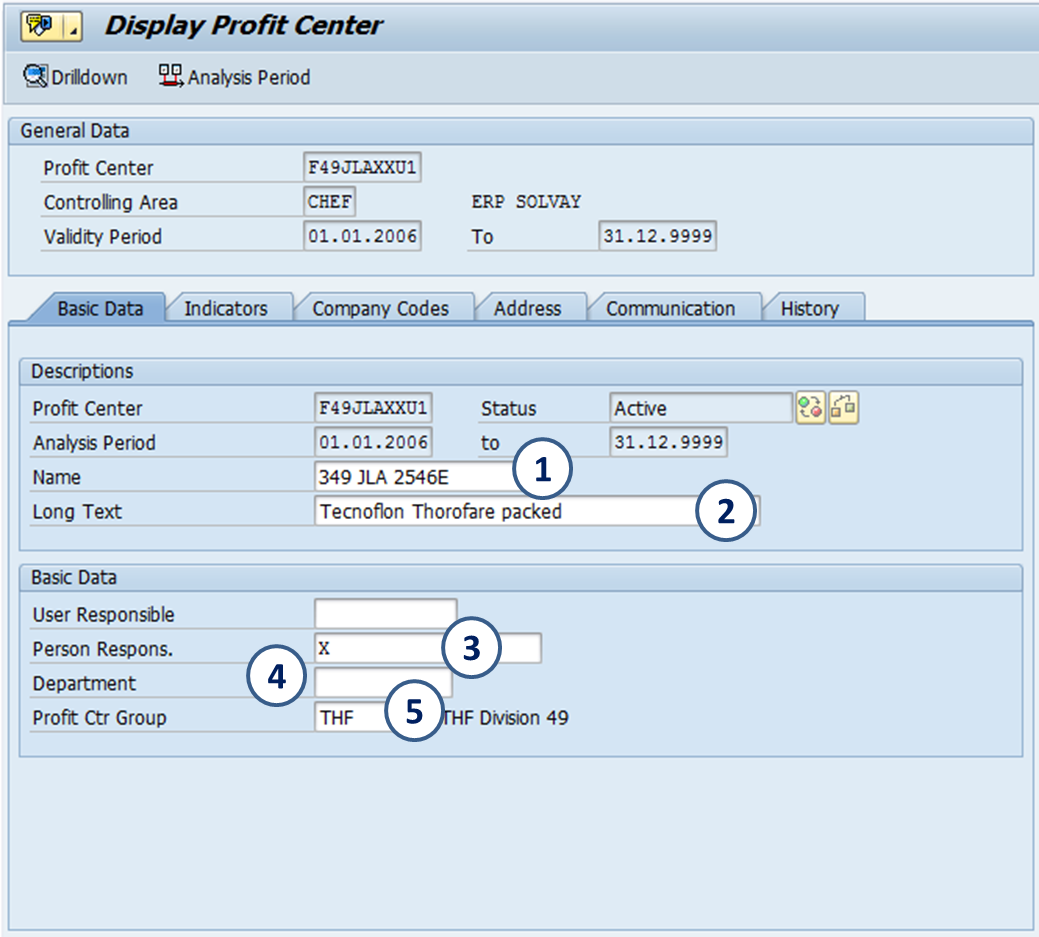Click the yellow title bar menu icon

(x=39, y=27)
